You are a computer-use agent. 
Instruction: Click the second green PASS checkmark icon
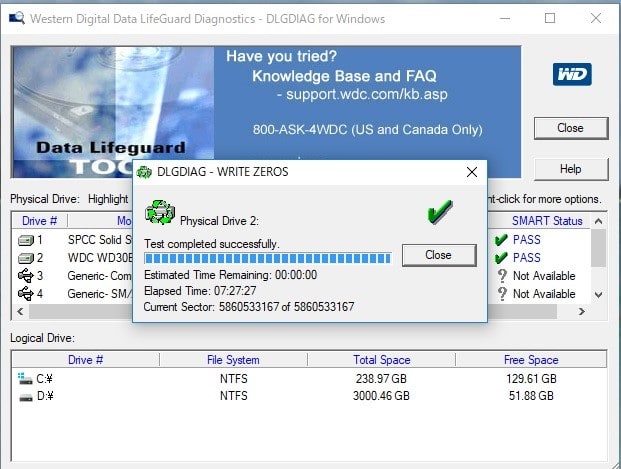pyautogui.click(x=501, y=258)
